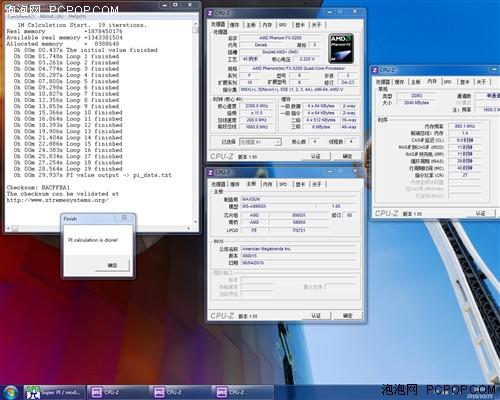Click the 'Loop 19 finished' line in Super PI
Image resolution: width=500 pixels, height=400 pixels.
pos(68,169)
